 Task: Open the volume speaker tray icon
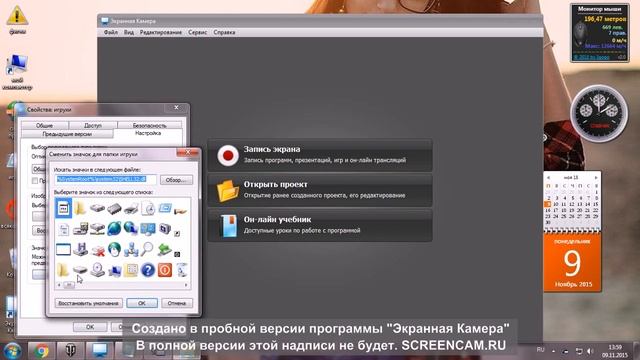pos(590,351)
